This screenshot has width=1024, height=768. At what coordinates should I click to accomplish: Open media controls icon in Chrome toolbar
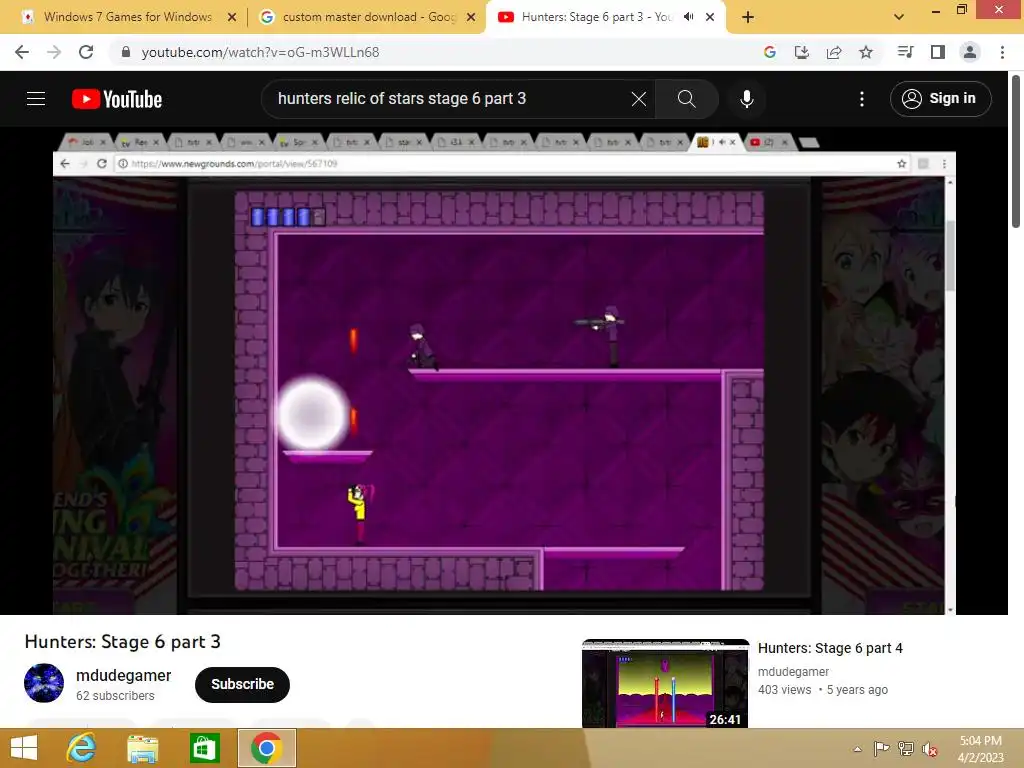pyautogui.click(x=905, y=52)
